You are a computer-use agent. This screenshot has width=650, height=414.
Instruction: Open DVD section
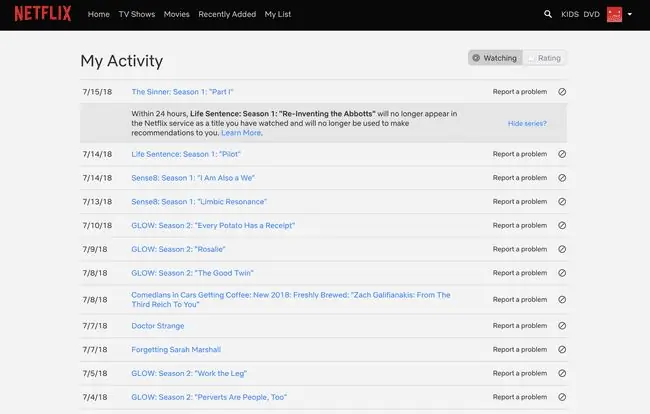tap(592, 14)
